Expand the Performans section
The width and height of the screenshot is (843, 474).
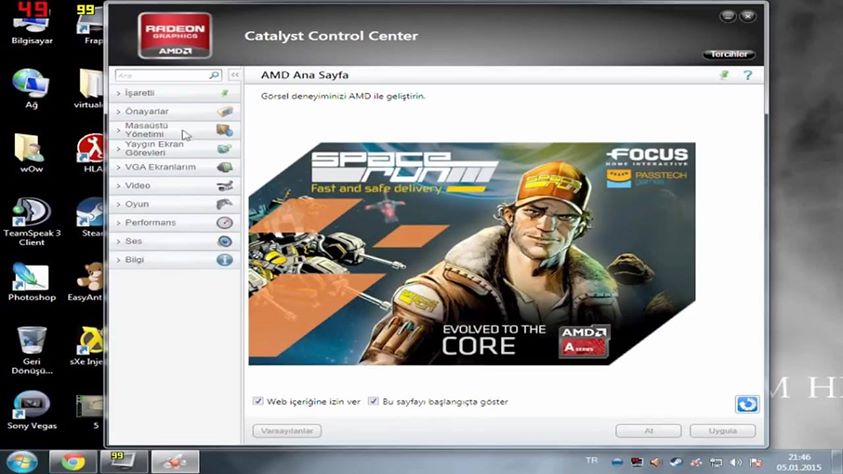(174, 222)
